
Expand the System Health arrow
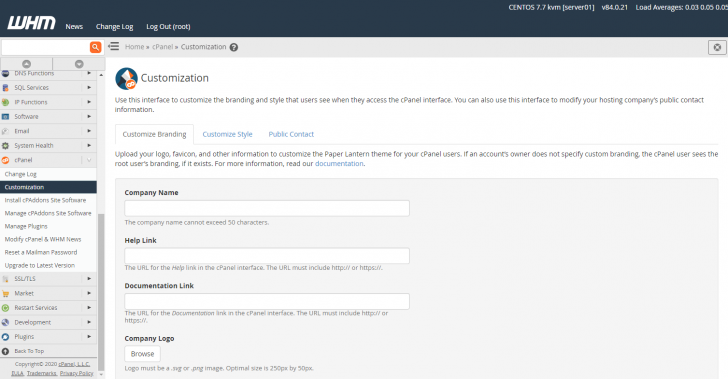pyautogui.click(x=89, y=145)
